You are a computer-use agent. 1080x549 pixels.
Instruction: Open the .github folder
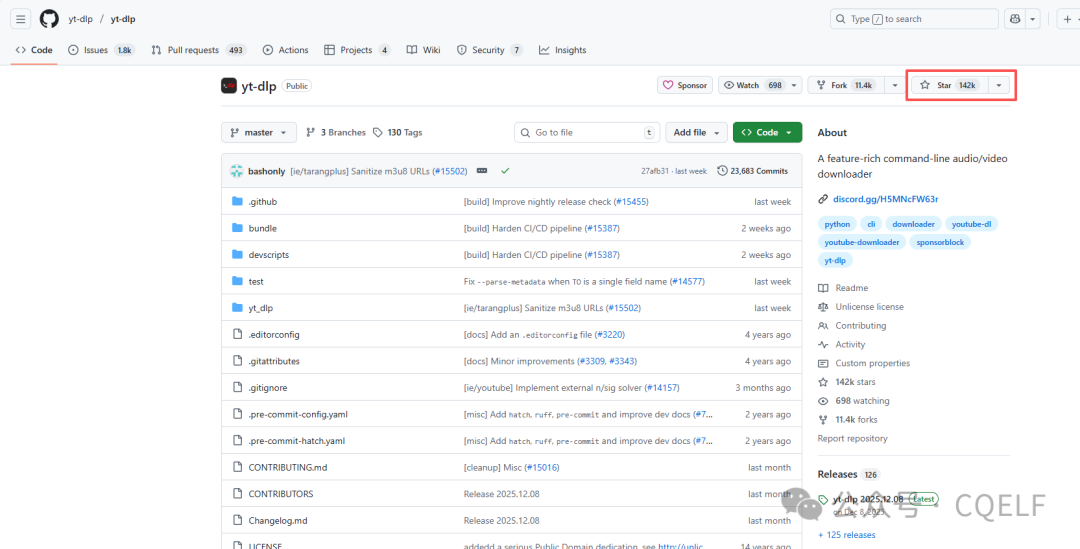[262, 202]
